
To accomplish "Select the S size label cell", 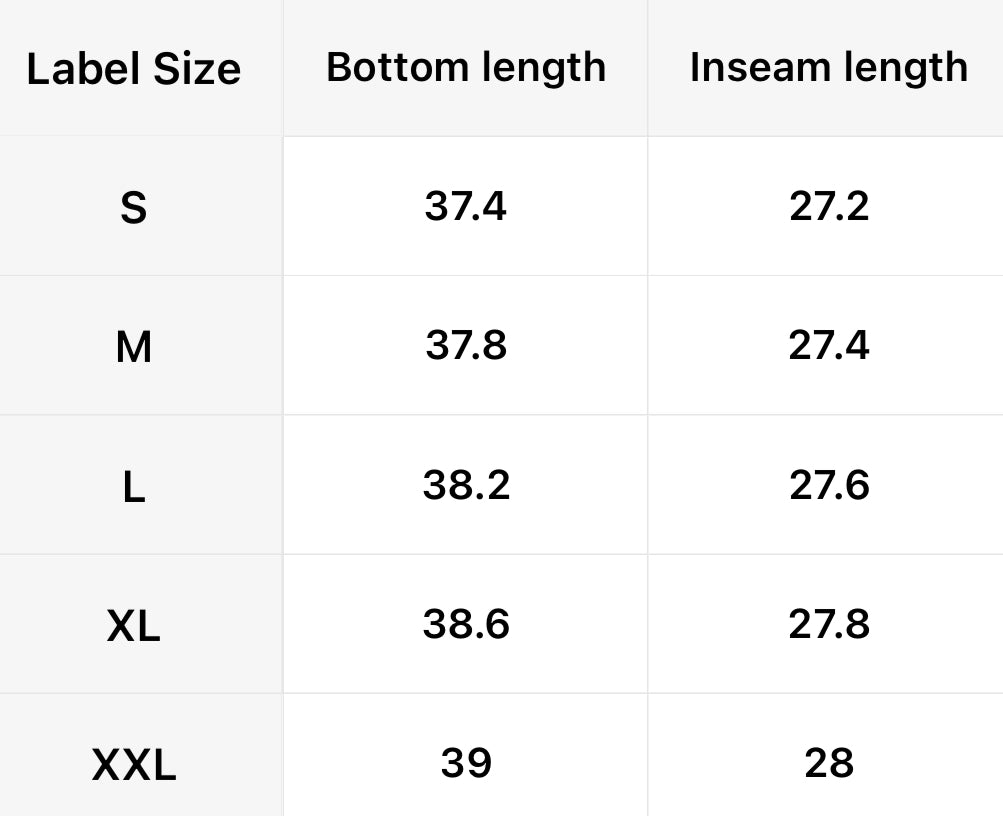I will click(133, 208).
